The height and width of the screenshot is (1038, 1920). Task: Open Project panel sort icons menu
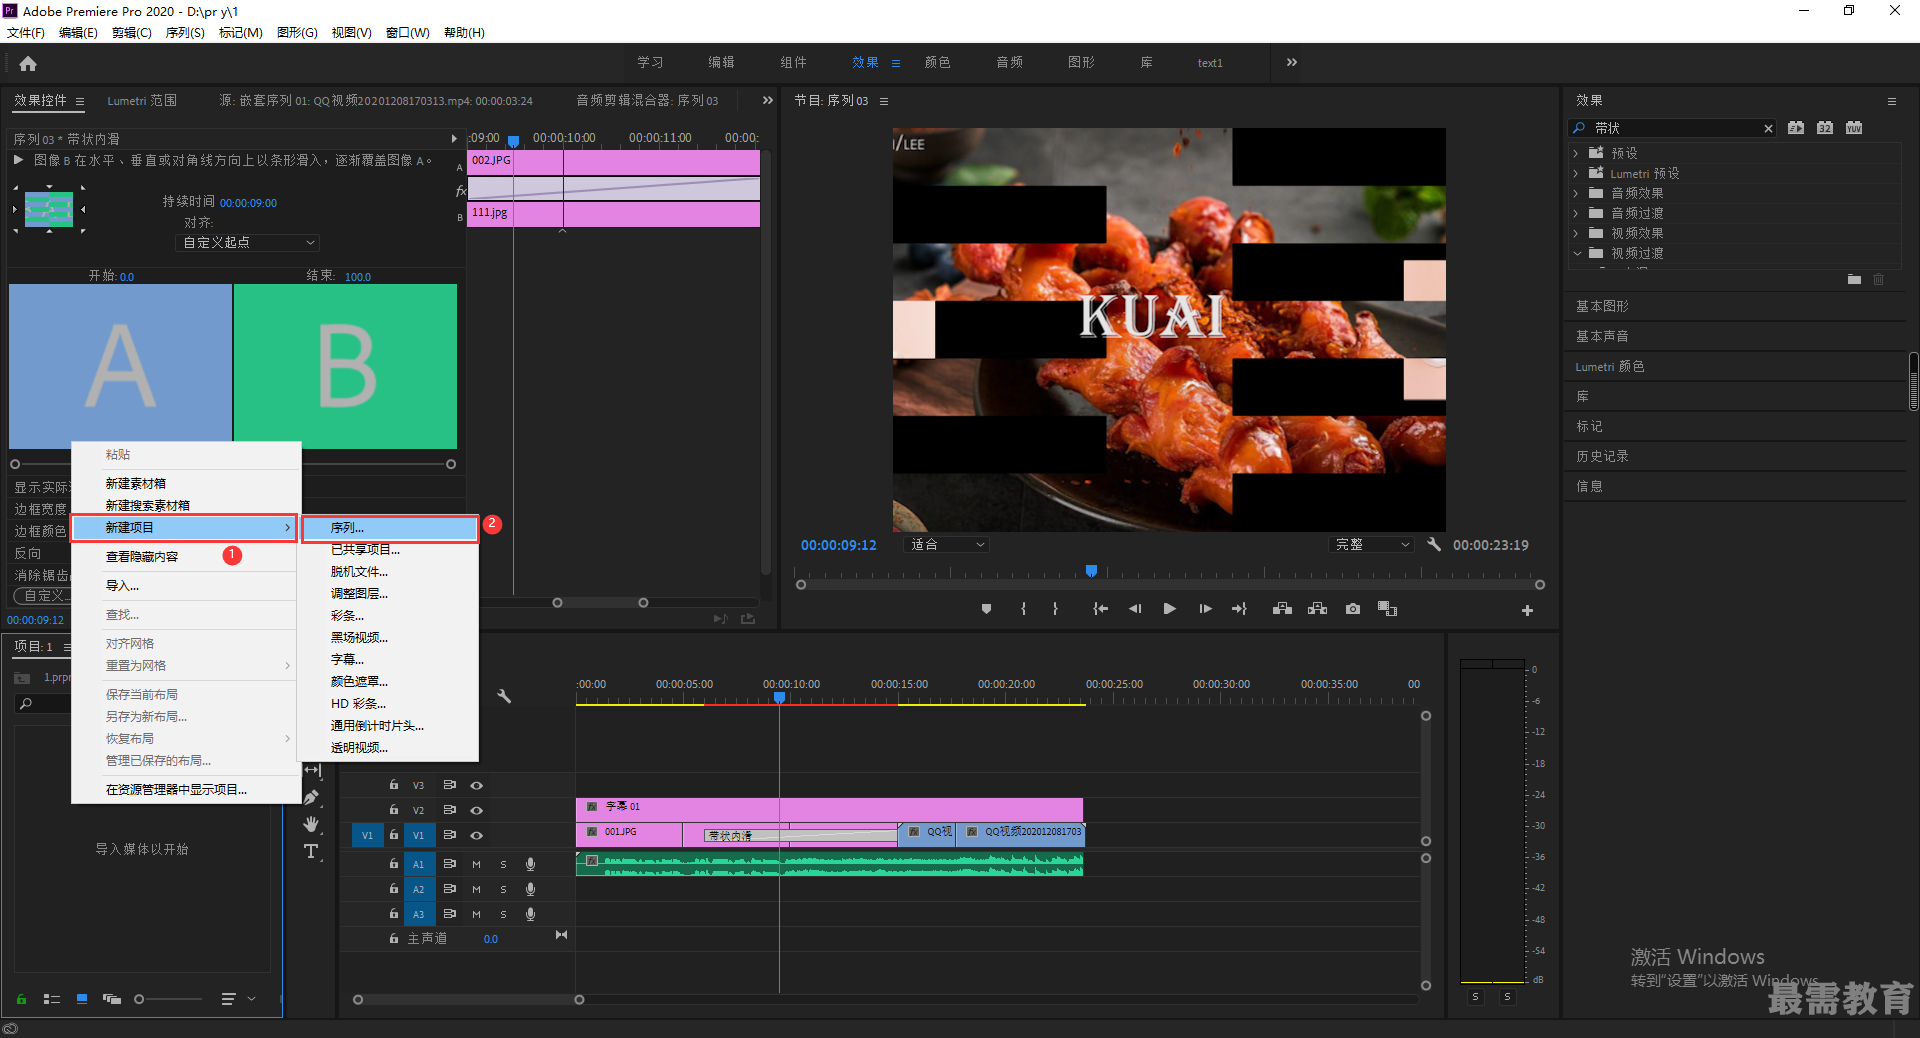pos(228,999)
